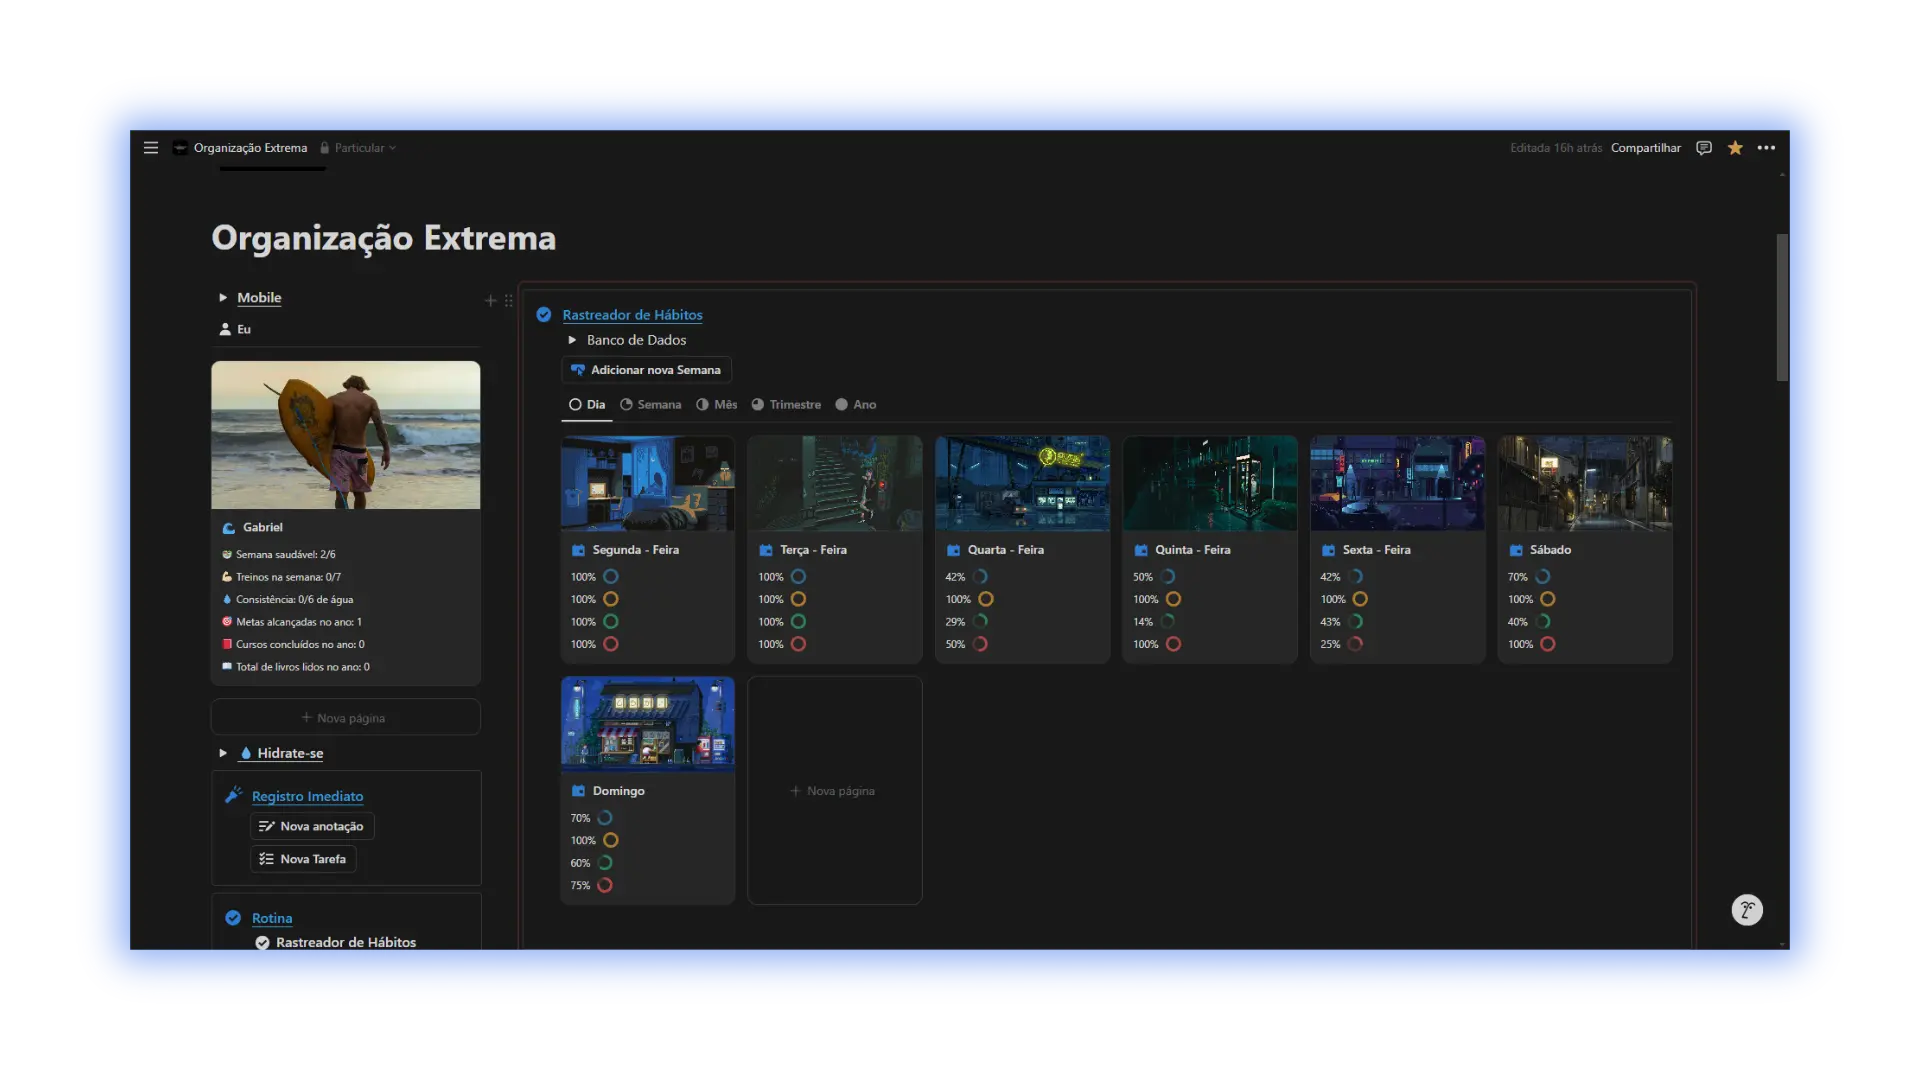Open the Registro Imediato link

click(x=307, y=797)
